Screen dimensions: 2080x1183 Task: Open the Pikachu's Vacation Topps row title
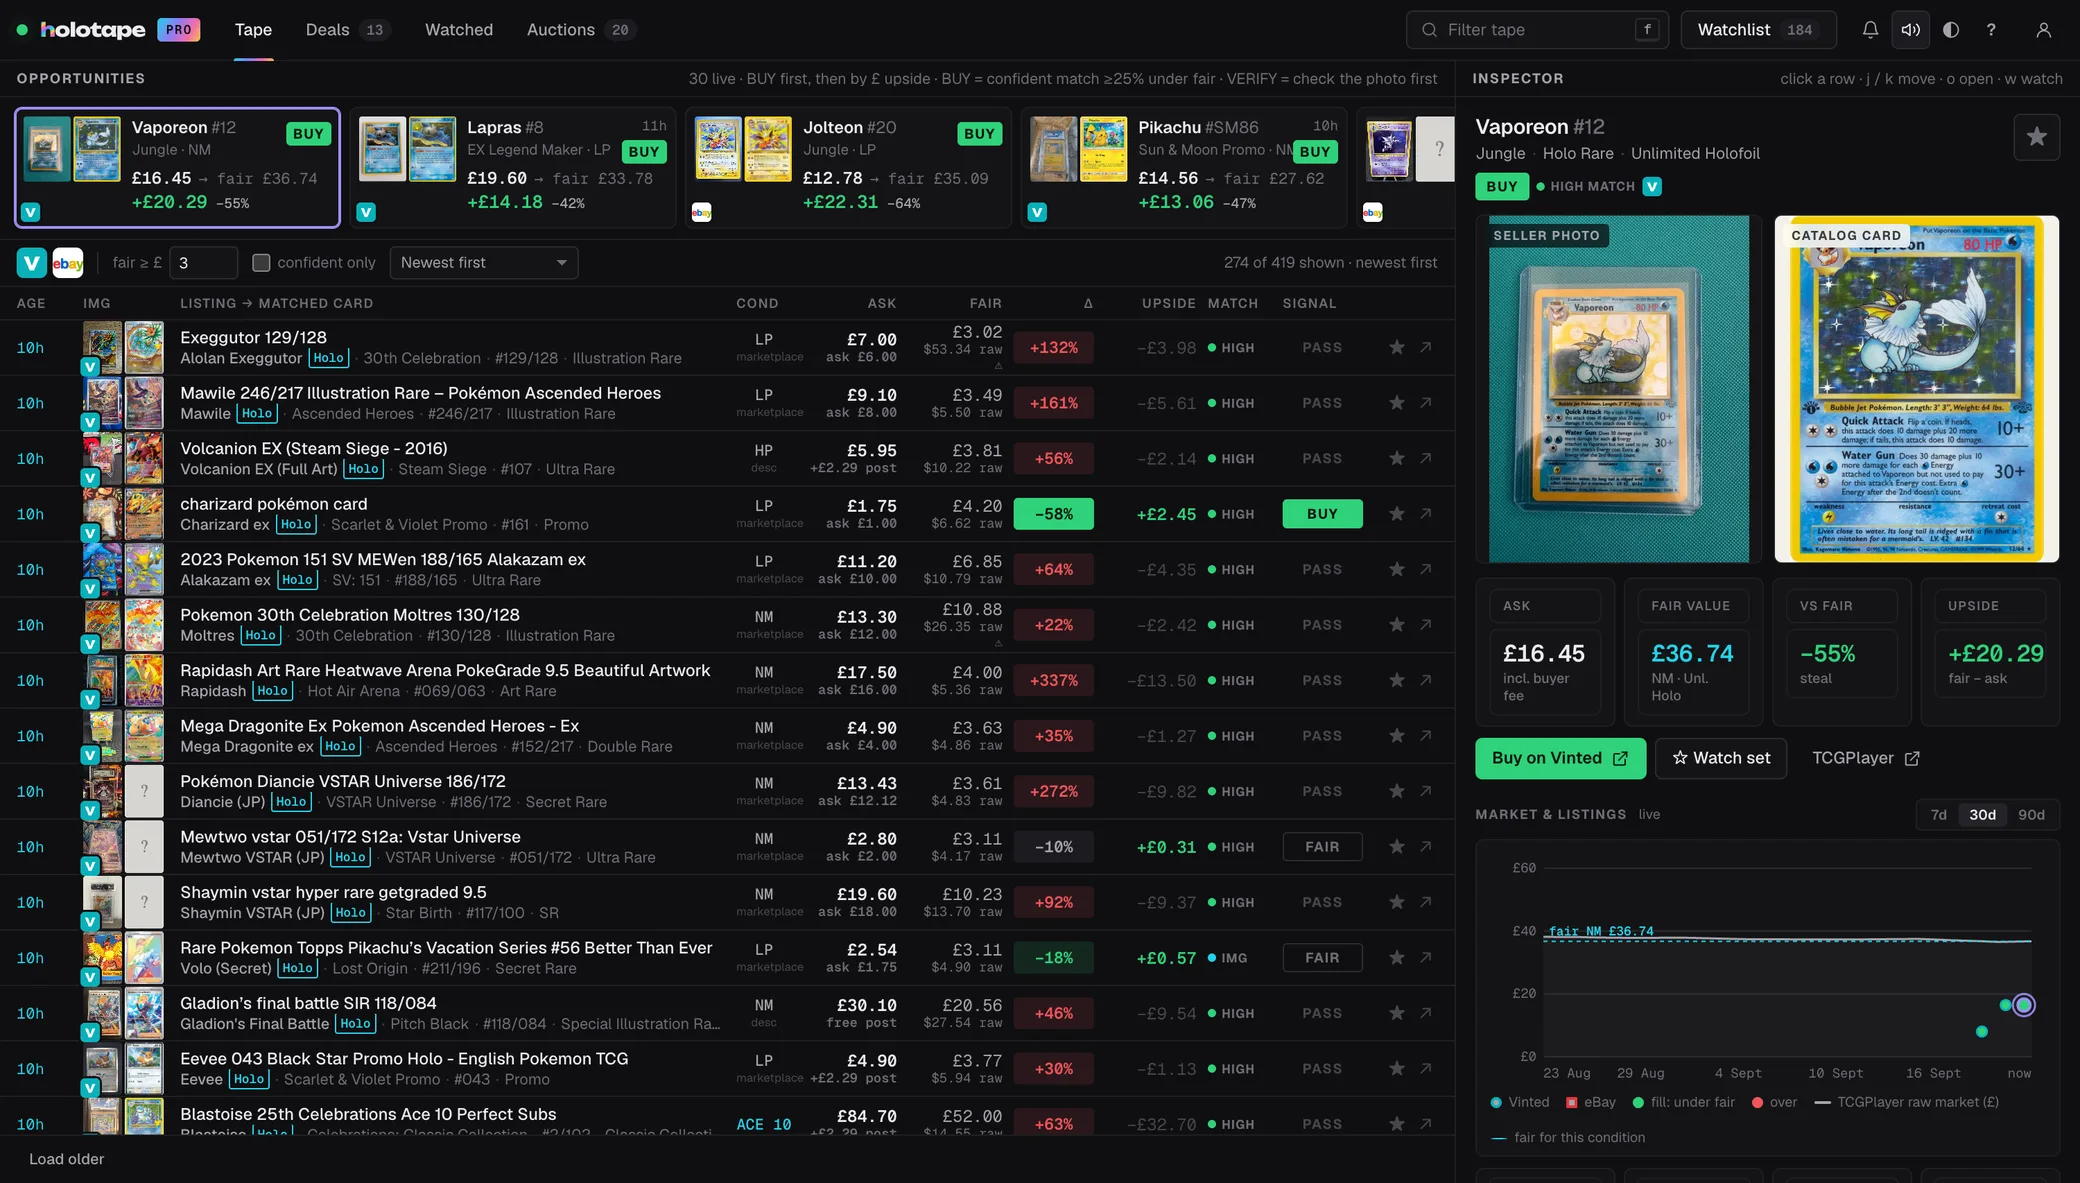coord(446,948)
